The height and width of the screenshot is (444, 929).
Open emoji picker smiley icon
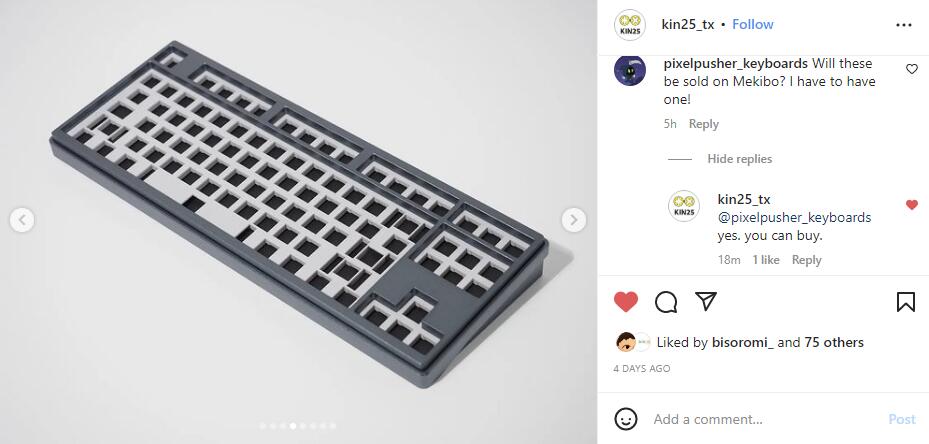point(626,419)
